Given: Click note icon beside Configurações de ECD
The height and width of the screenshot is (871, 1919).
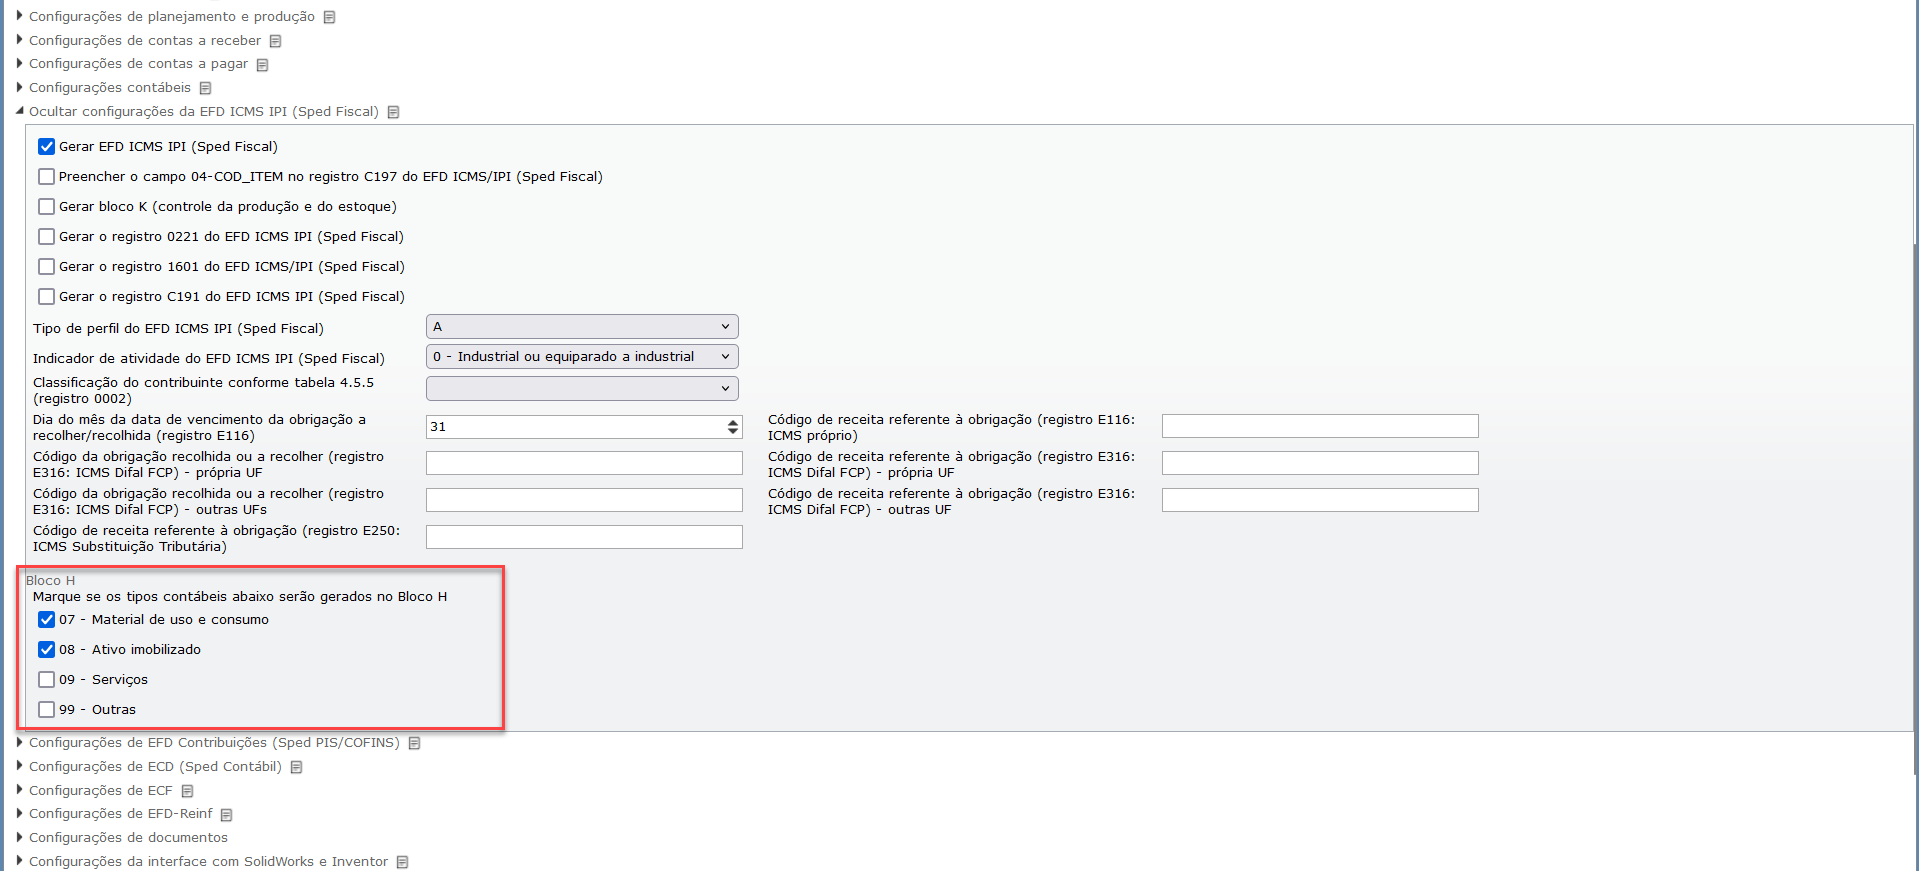Looking at the screenshot, I should pos(296,767).
